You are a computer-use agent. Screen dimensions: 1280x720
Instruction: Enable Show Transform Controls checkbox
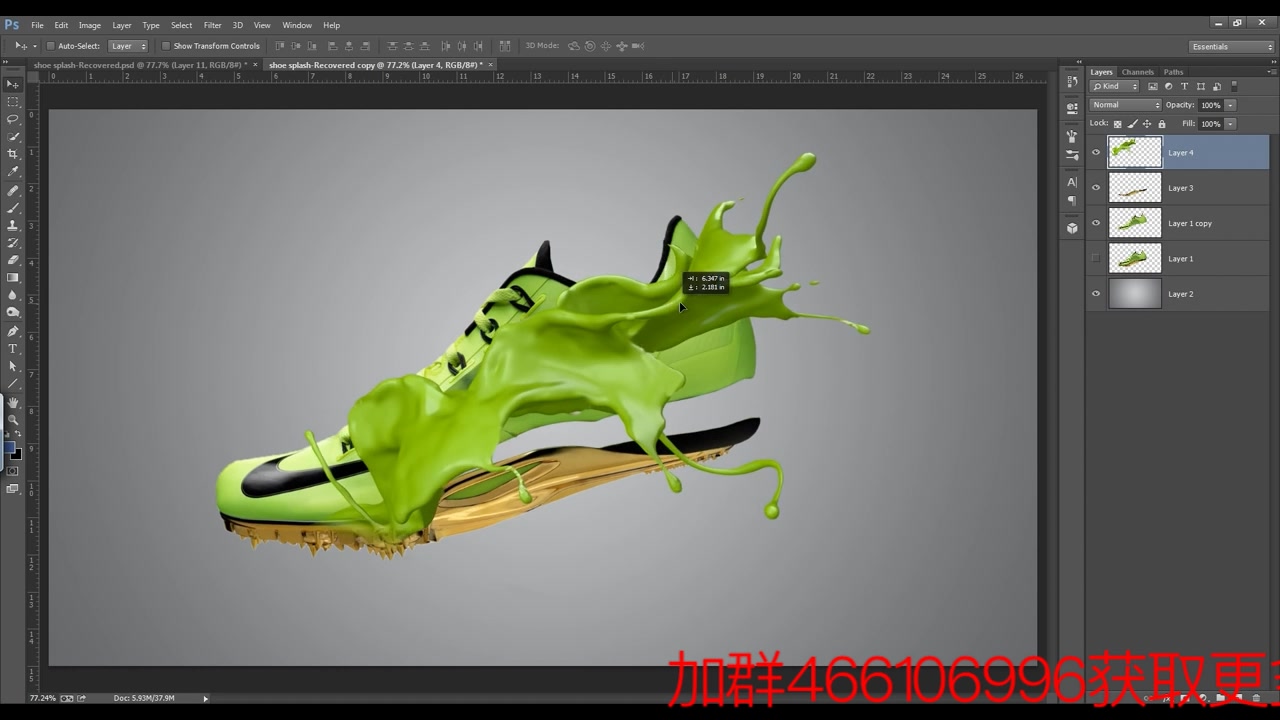pyautogui.click(x=165, y=46)
